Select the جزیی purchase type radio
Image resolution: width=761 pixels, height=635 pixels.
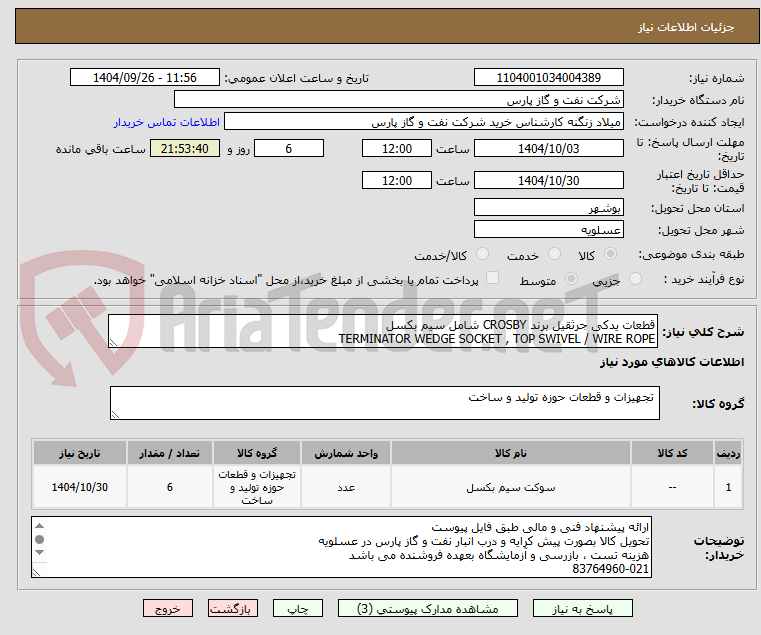click(x=635, y=279)
